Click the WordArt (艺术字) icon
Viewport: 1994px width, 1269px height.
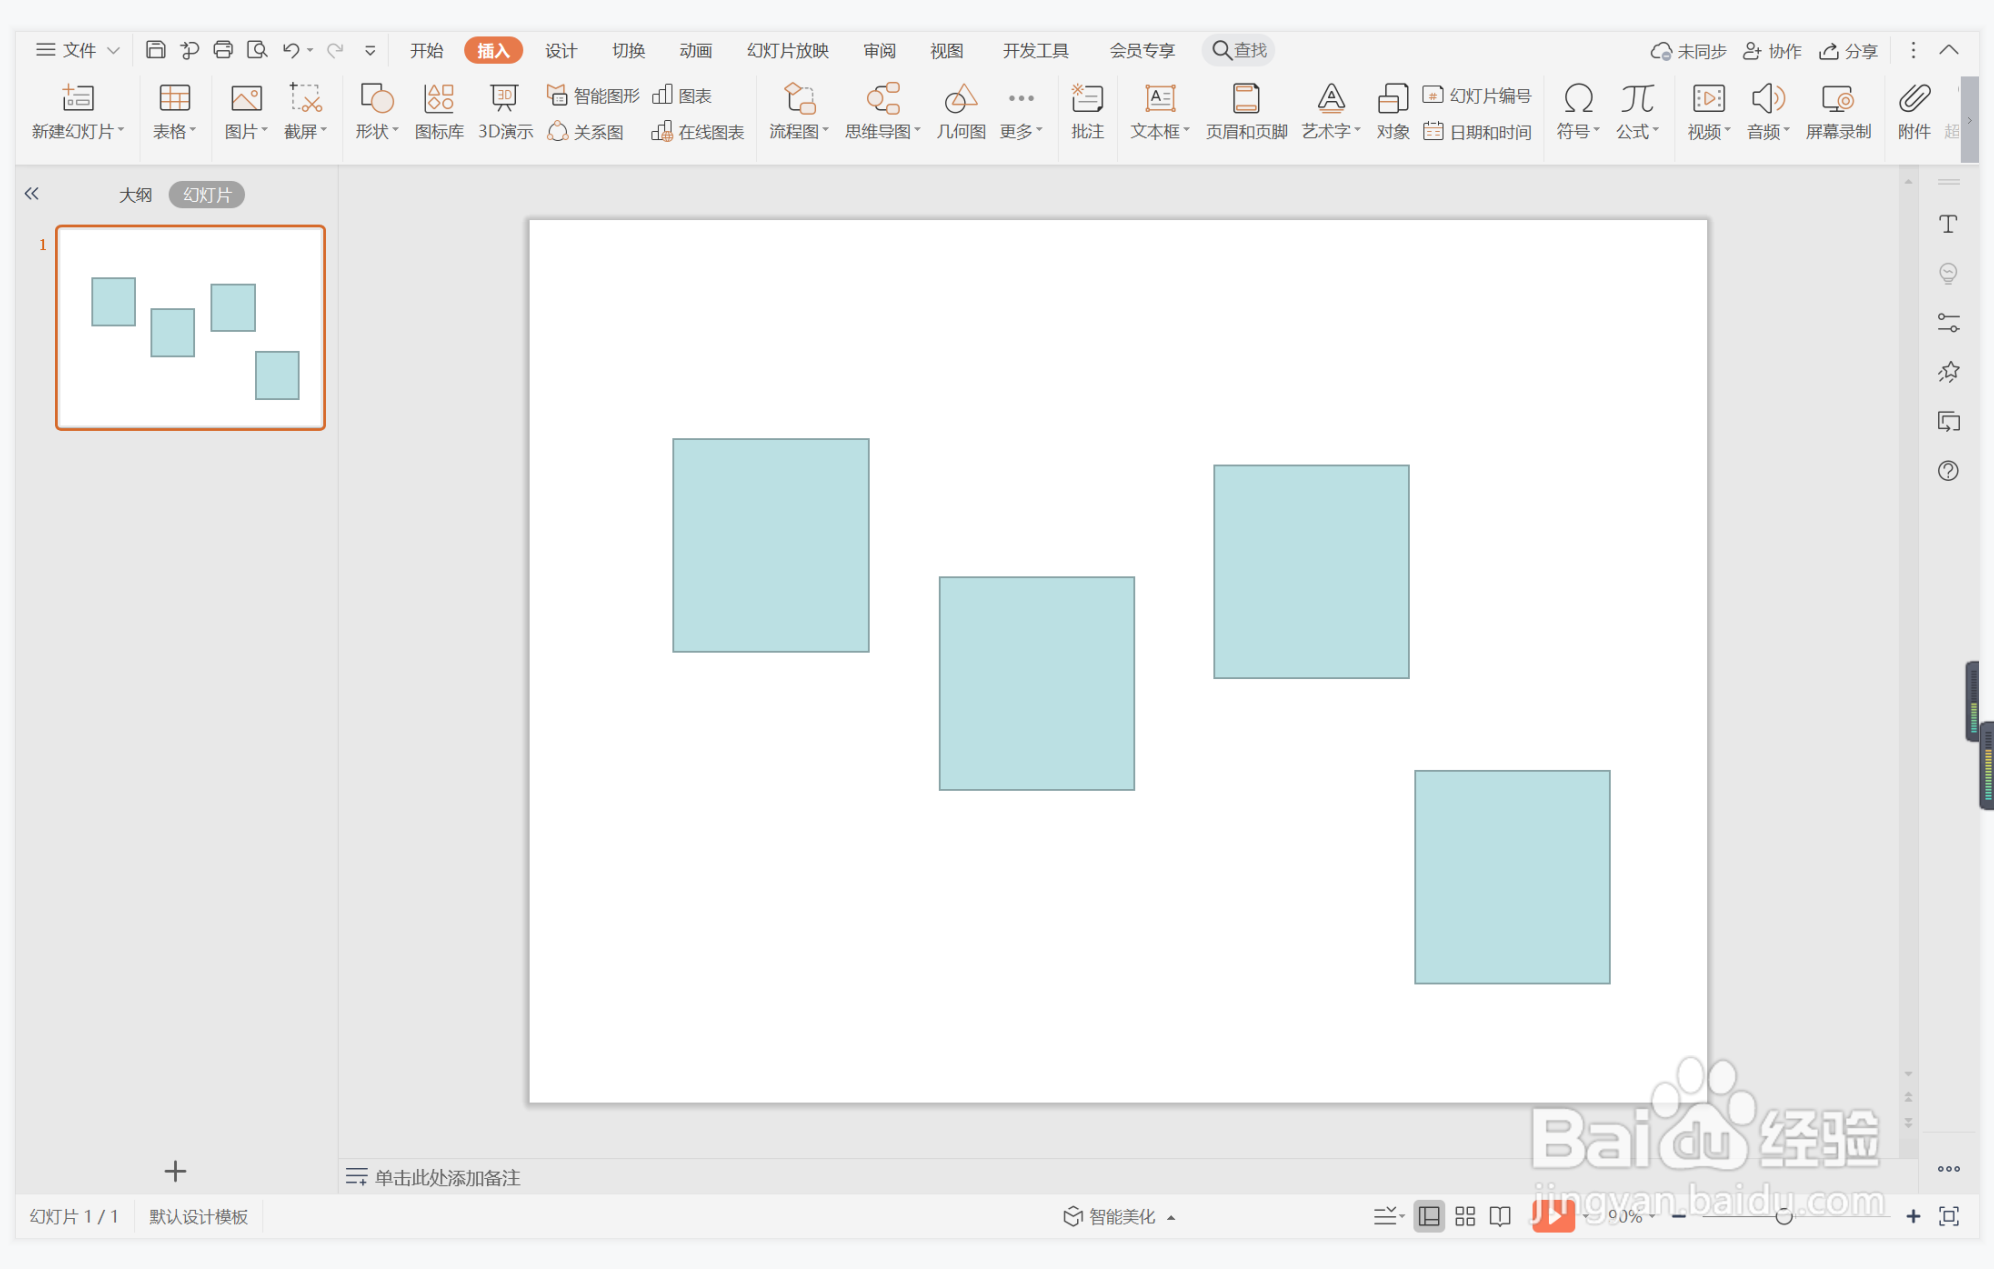coord(1330,99)
